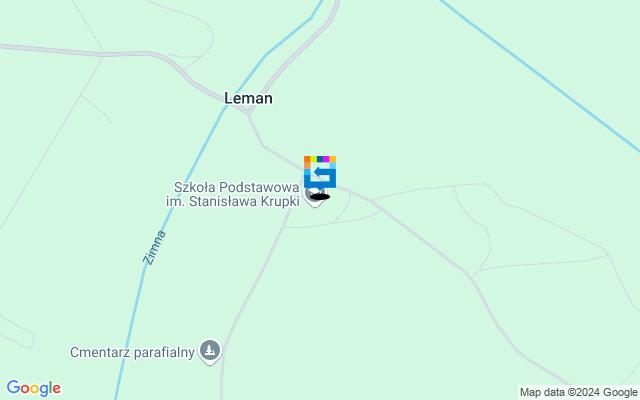Select the Cmentarz parafialny text label
Screen dimensions: 640x400
coord(132,352)
